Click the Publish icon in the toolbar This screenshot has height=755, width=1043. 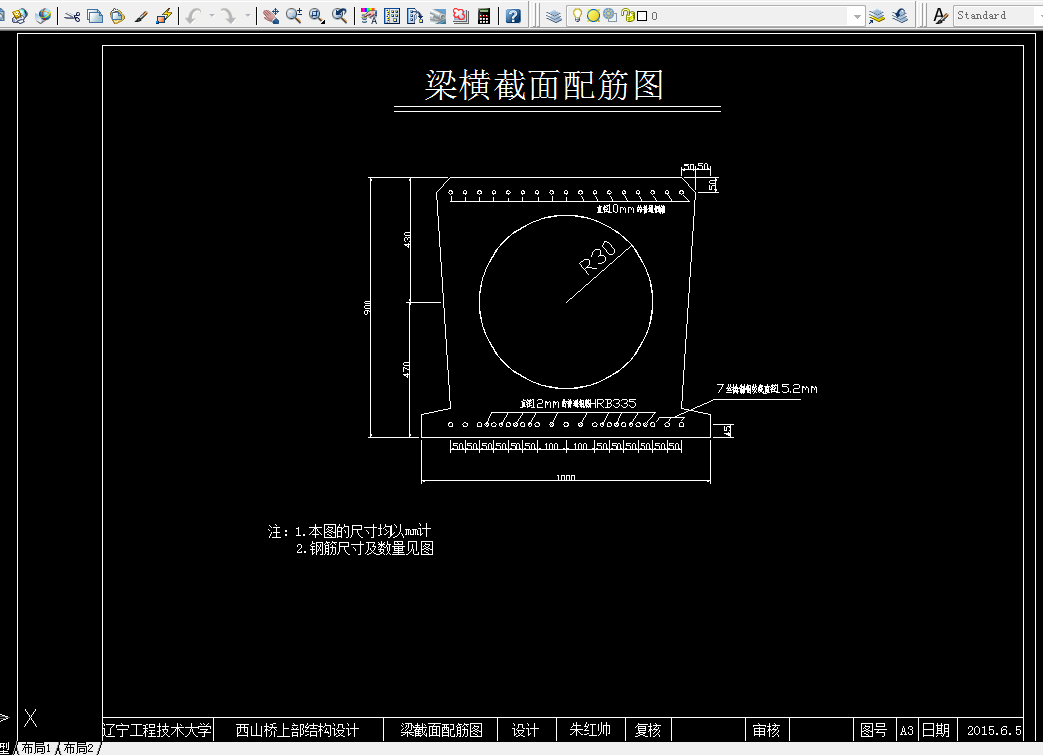(19, 15)
